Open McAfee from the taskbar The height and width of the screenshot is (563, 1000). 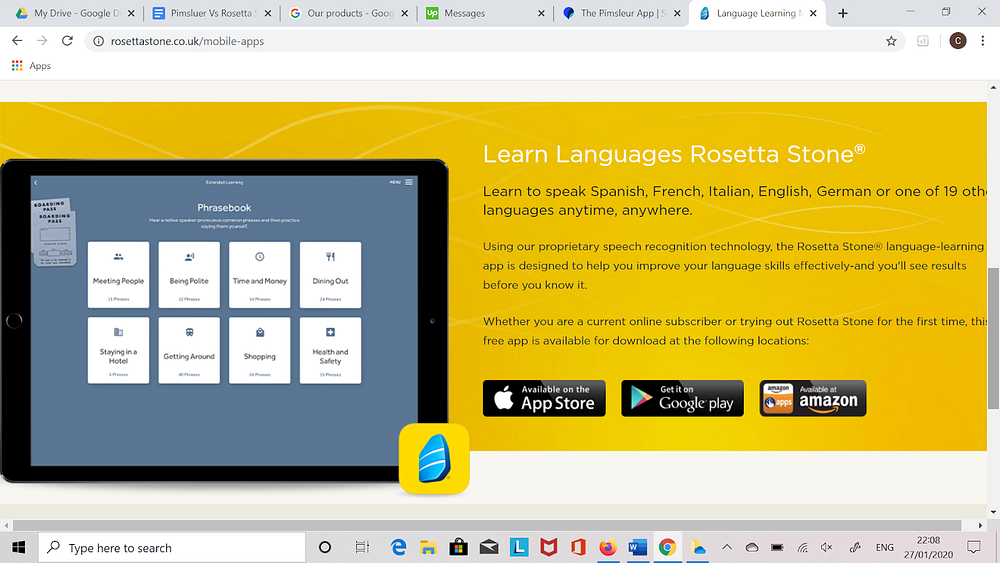(x=548, y=547)
